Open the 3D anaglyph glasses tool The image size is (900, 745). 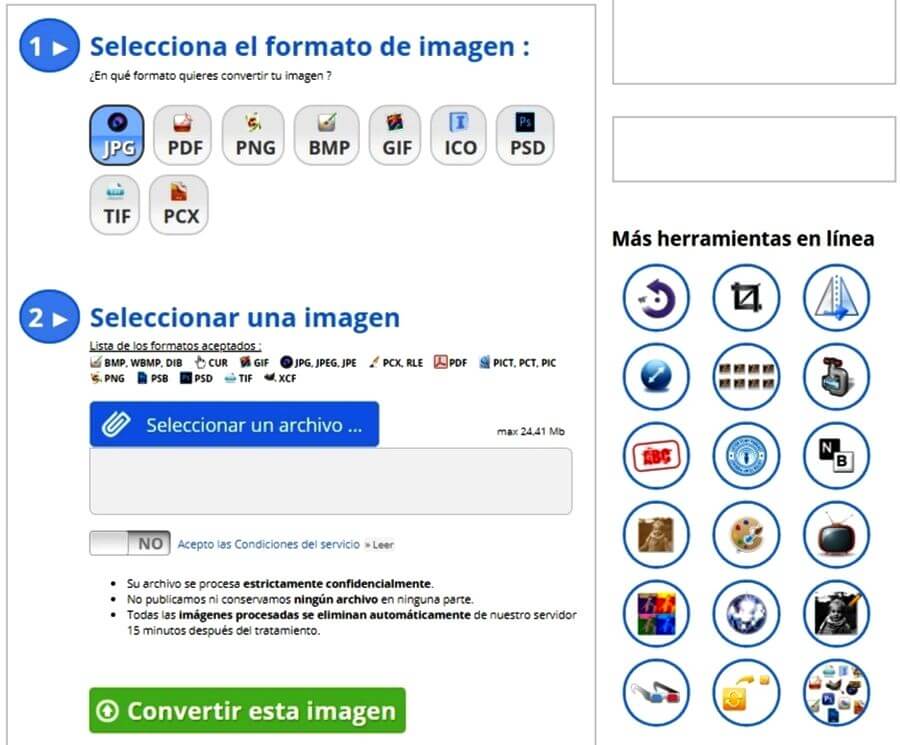point(656,692)
